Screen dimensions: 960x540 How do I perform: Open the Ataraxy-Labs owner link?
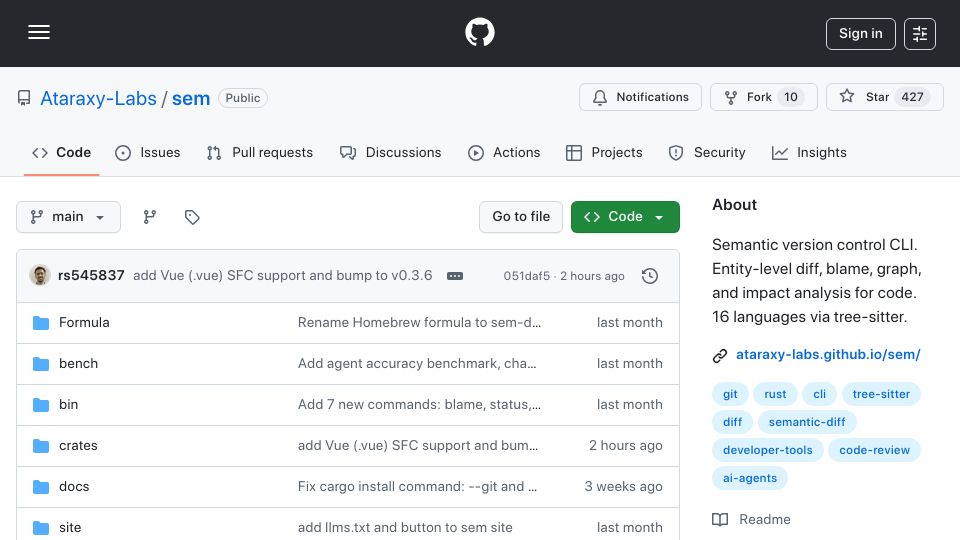[x=99, y=98]
